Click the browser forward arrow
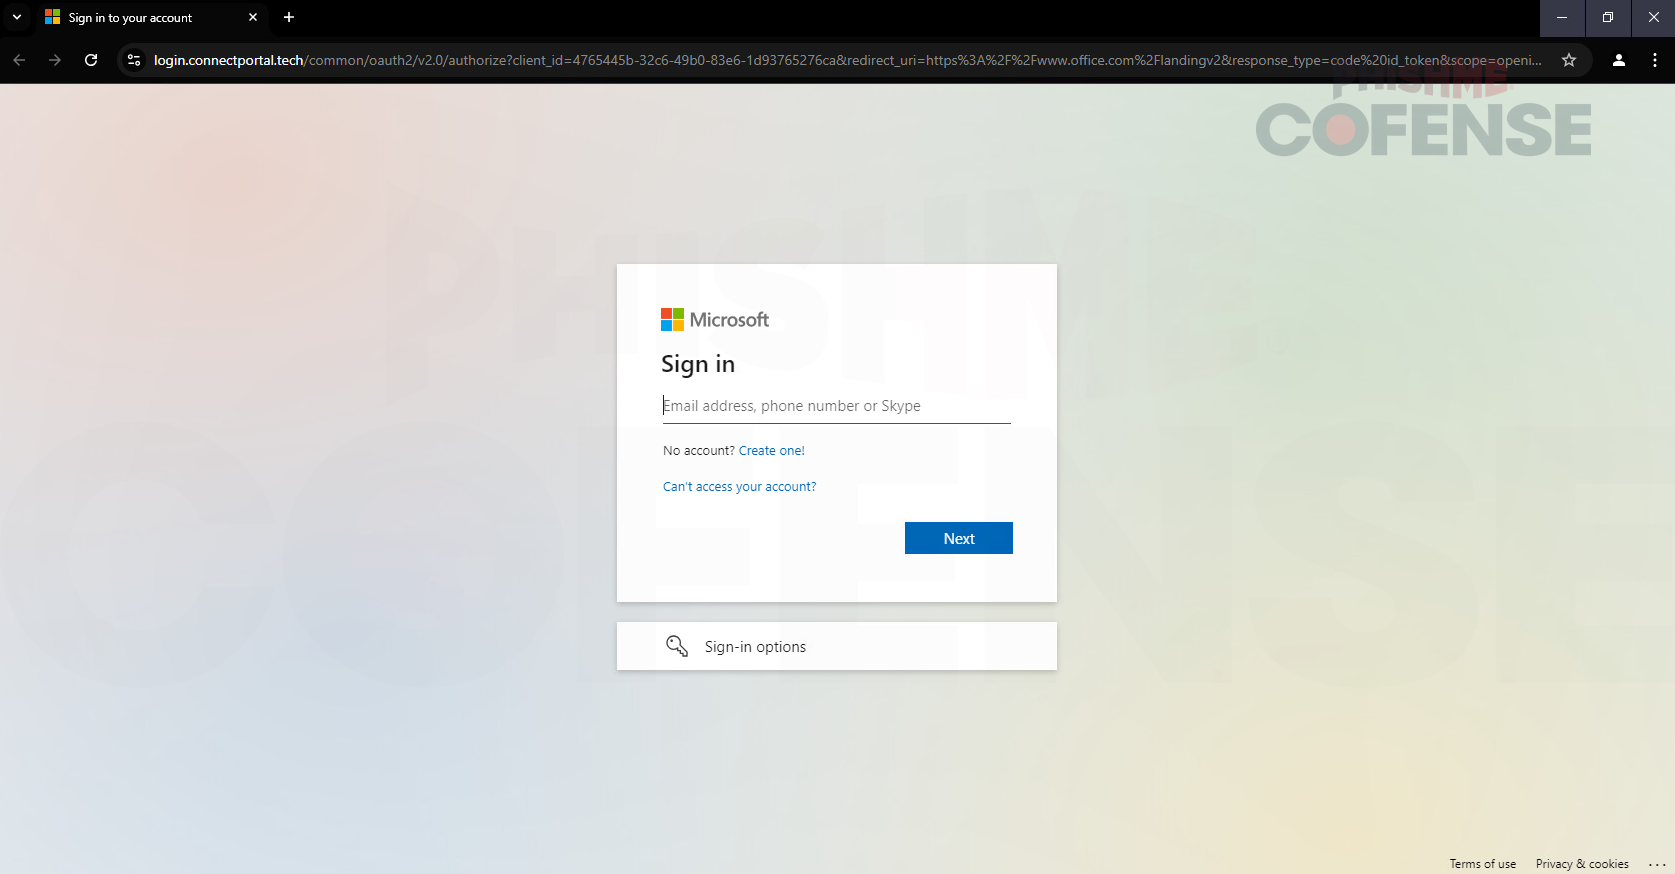The height and width of the screenshot is (874, 1675). [55, 60]
